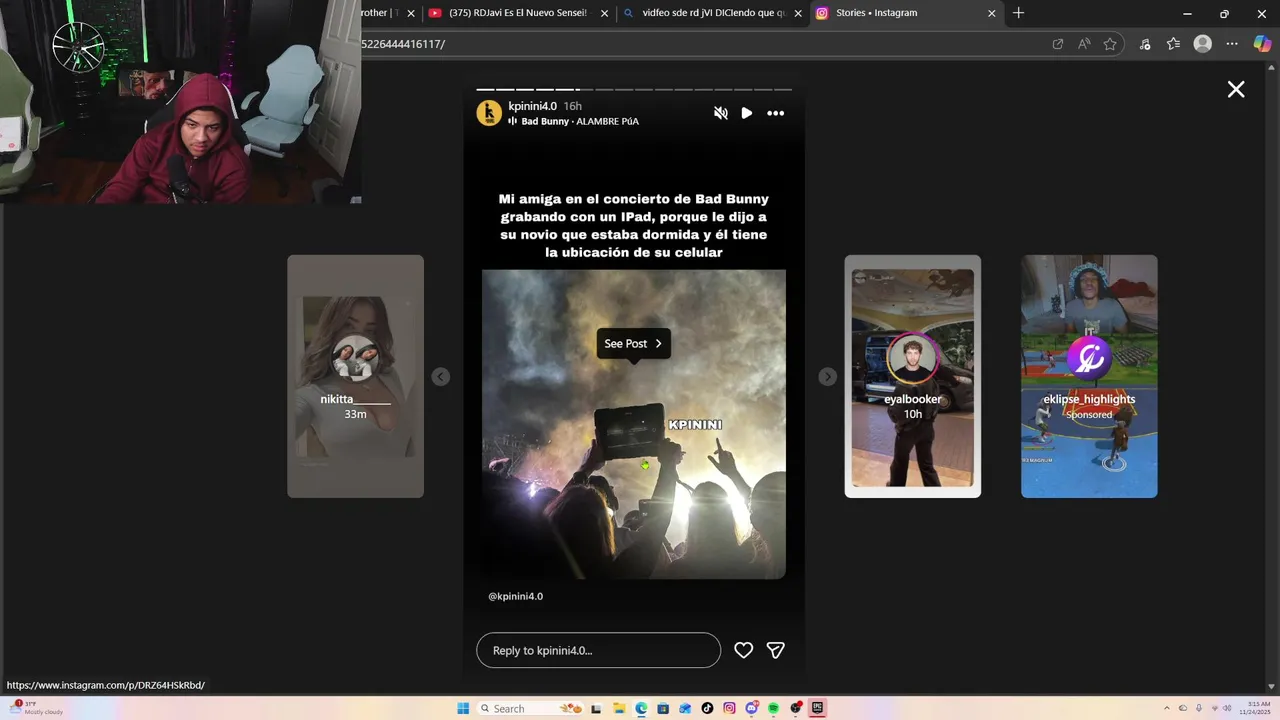
Task: Activate Read aloud in address bar
Action: pyautogui.click(x=1084, y=44)
